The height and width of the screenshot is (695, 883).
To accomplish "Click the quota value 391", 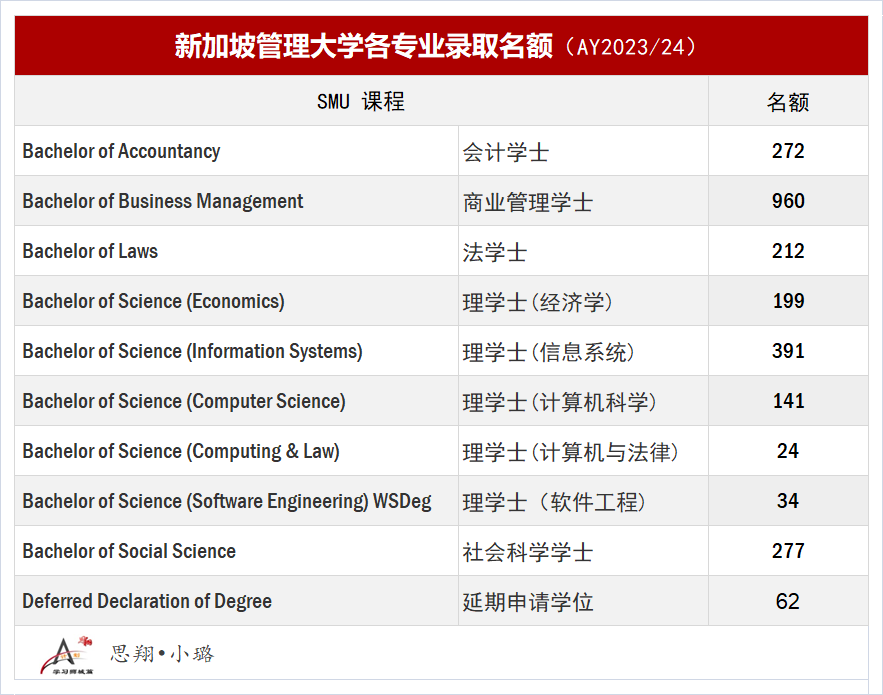I will click(788, 351).
